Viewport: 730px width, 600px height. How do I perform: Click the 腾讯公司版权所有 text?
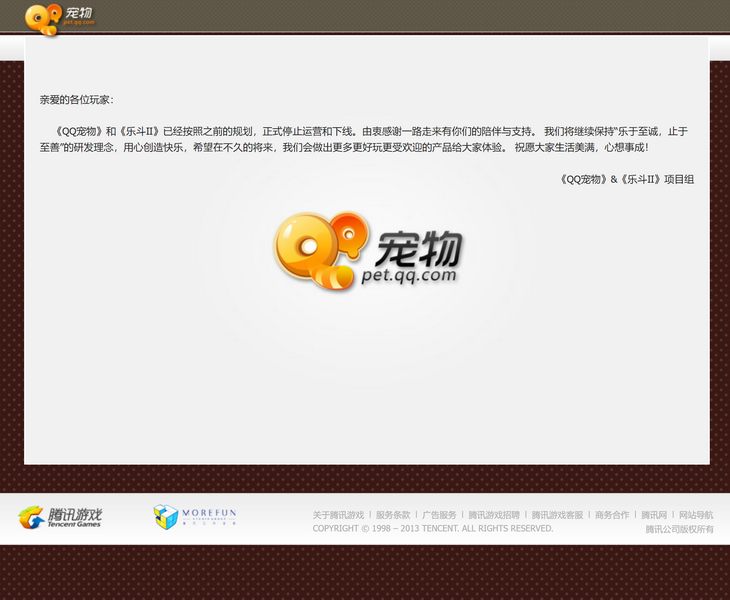tap(679, 529)
